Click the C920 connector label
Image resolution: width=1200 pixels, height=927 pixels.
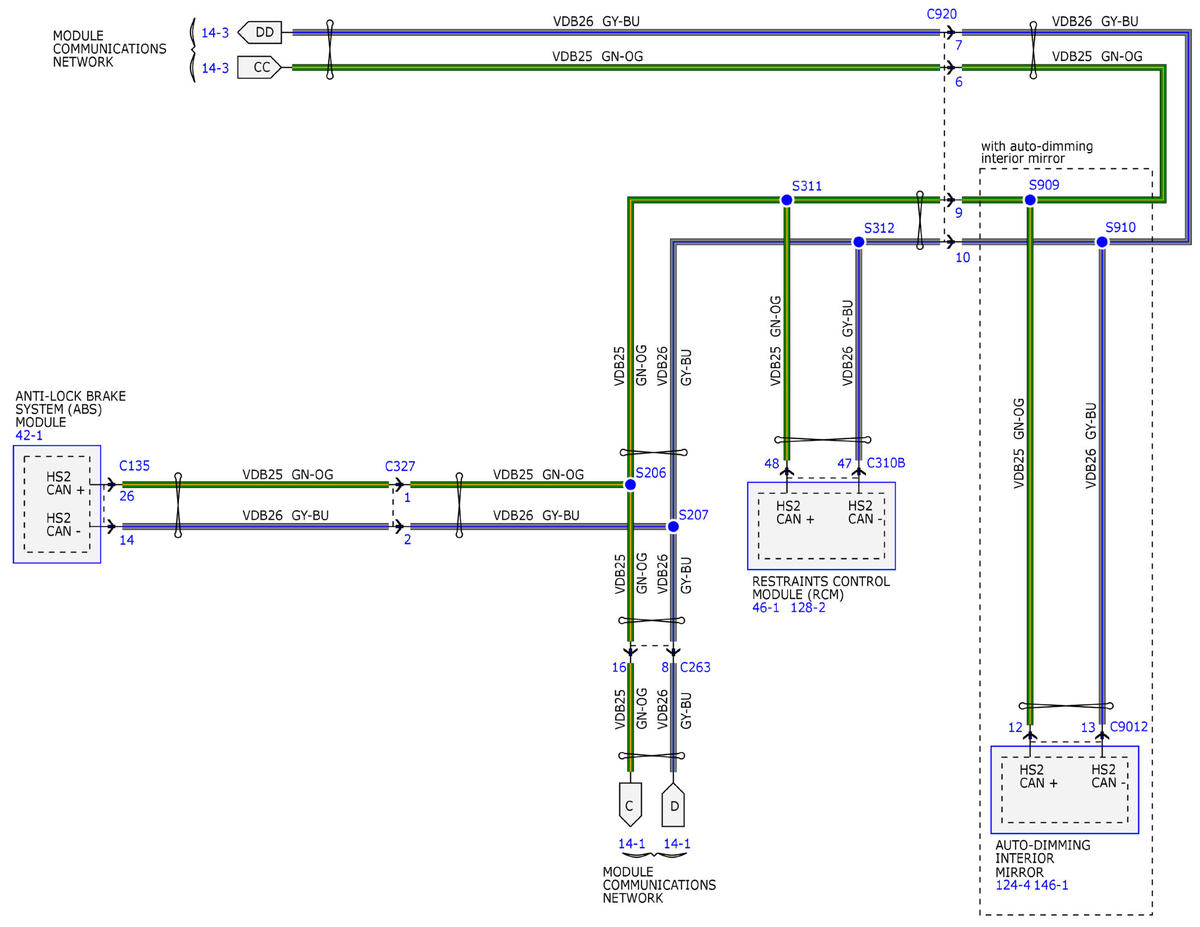coord(942,15)
